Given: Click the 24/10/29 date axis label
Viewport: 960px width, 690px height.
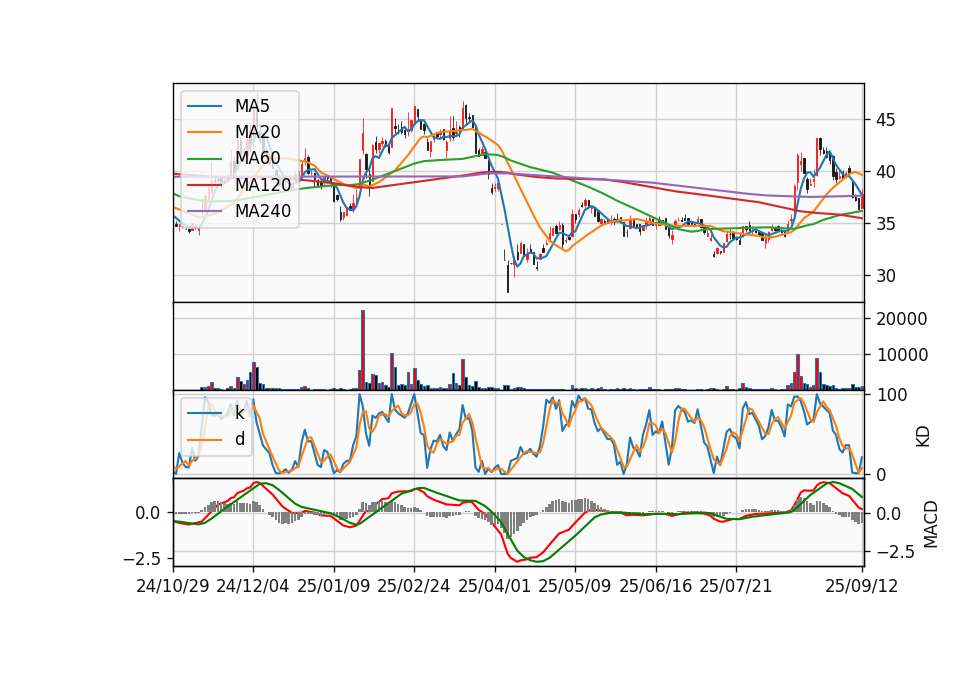Looking at the screenshot, I should (173, 586).
